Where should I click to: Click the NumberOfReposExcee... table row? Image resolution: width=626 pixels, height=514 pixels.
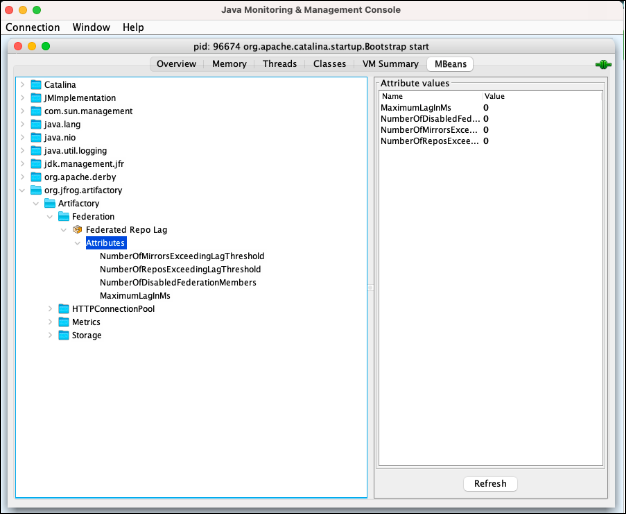(x=490, y=141)
